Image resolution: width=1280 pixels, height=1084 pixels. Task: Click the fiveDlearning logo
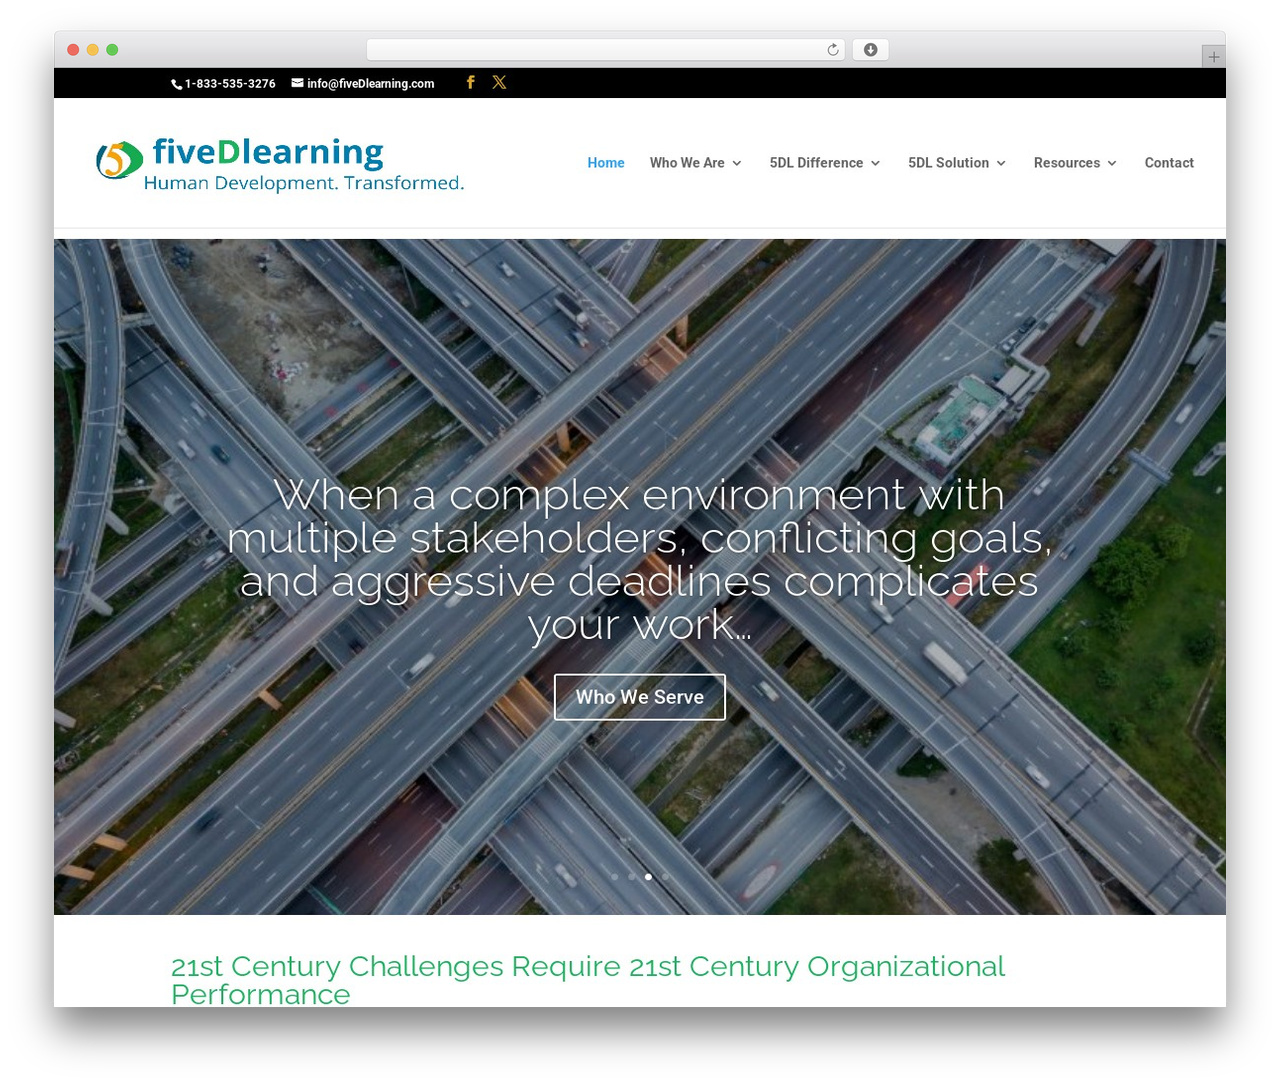coord(280,164)
